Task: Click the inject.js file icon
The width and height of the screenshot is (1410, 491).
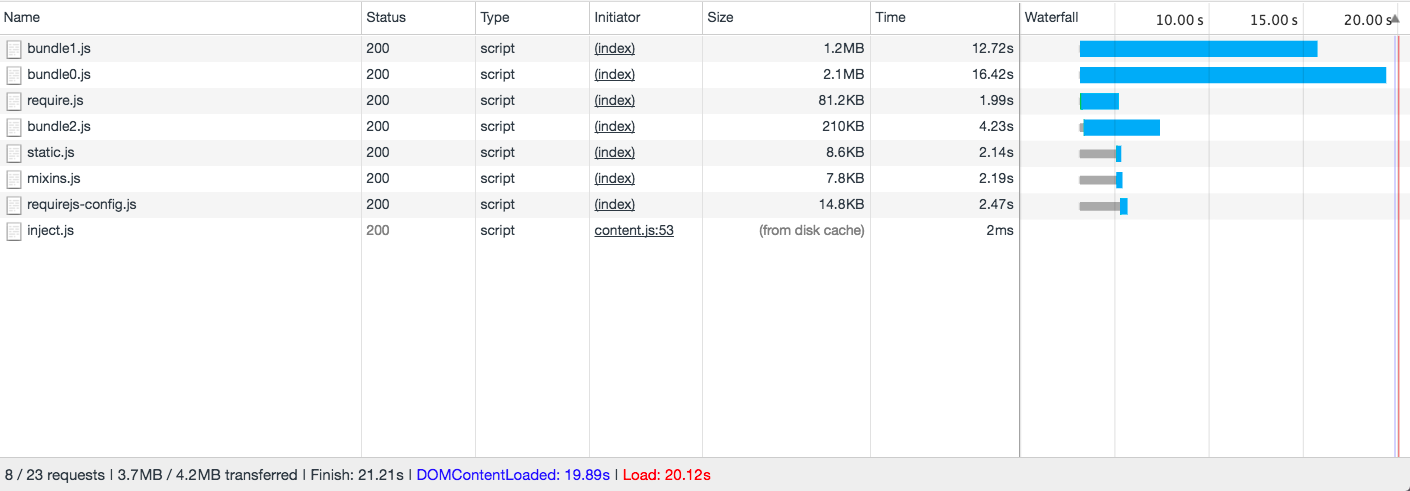Action: point(14,231)
